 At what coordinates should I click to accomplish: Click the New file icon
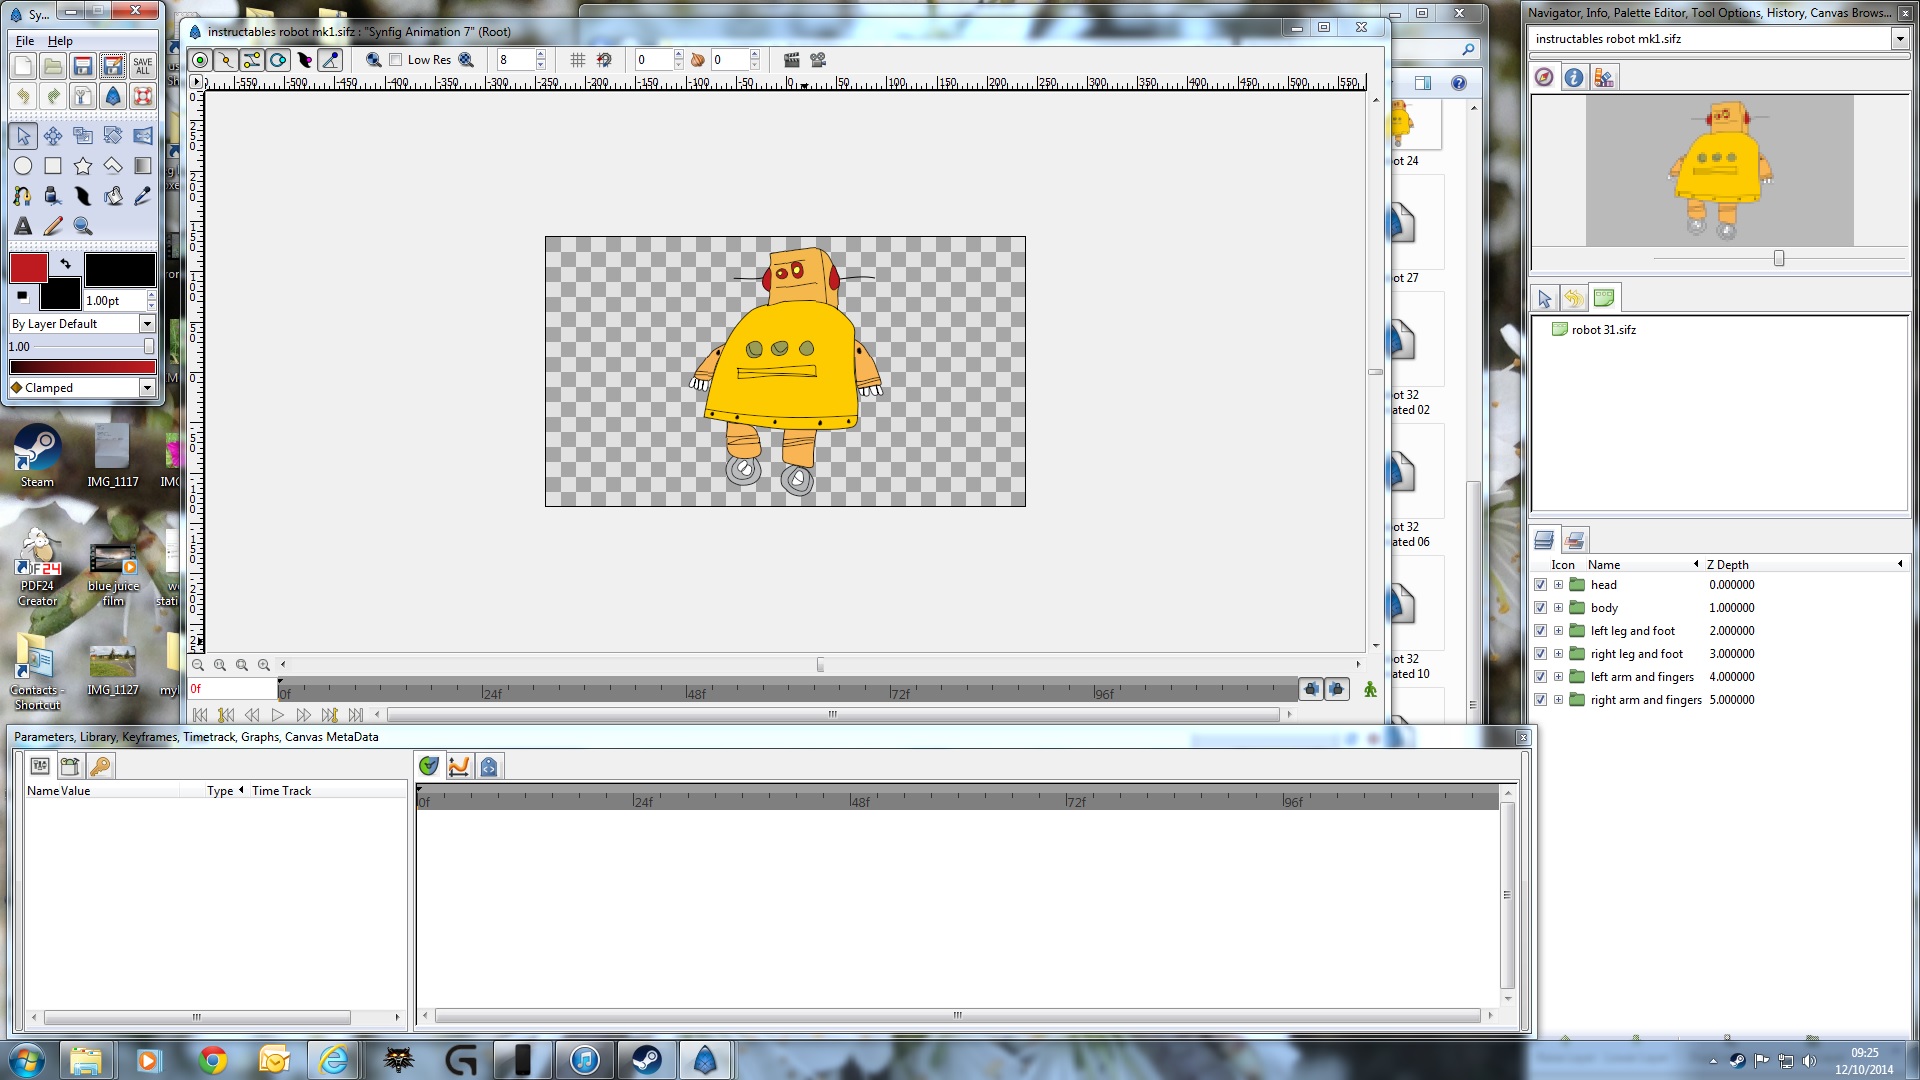[23, 66]
